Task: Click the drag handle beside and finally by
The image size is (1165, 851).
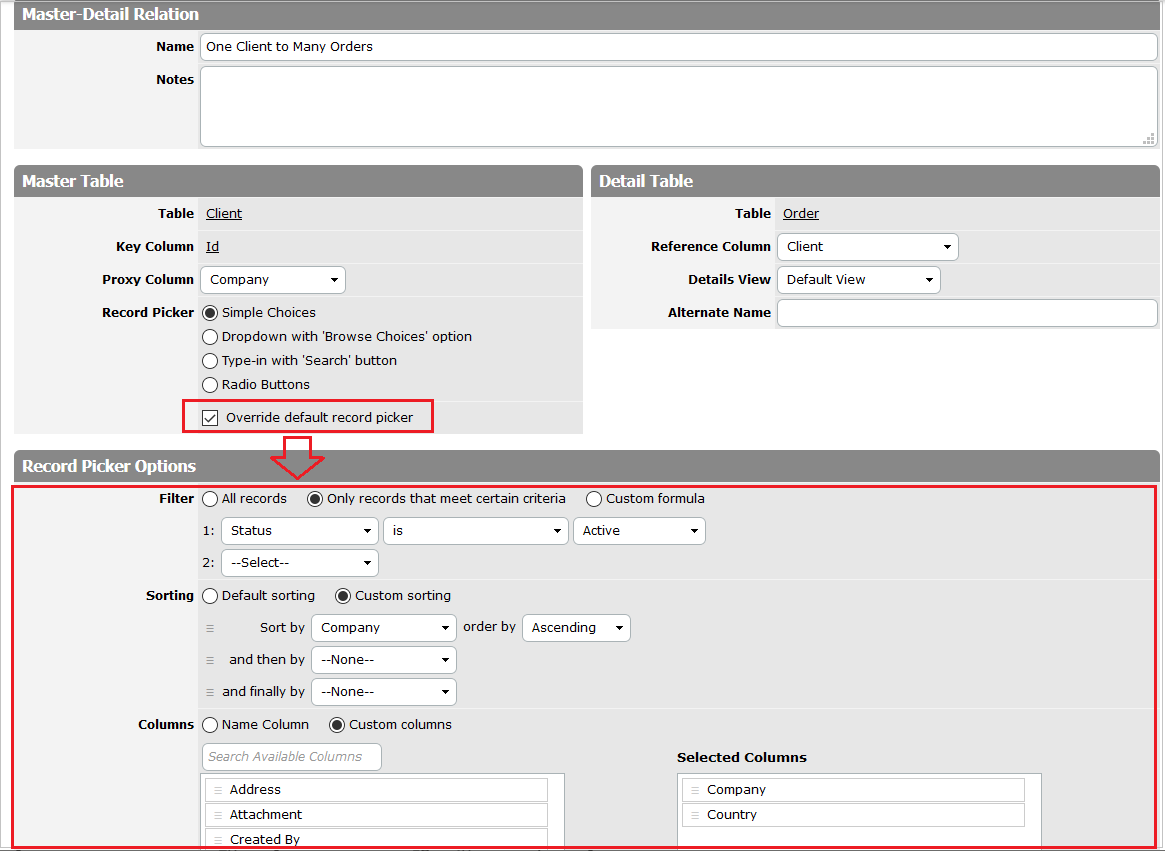Action: coord(210,692)
